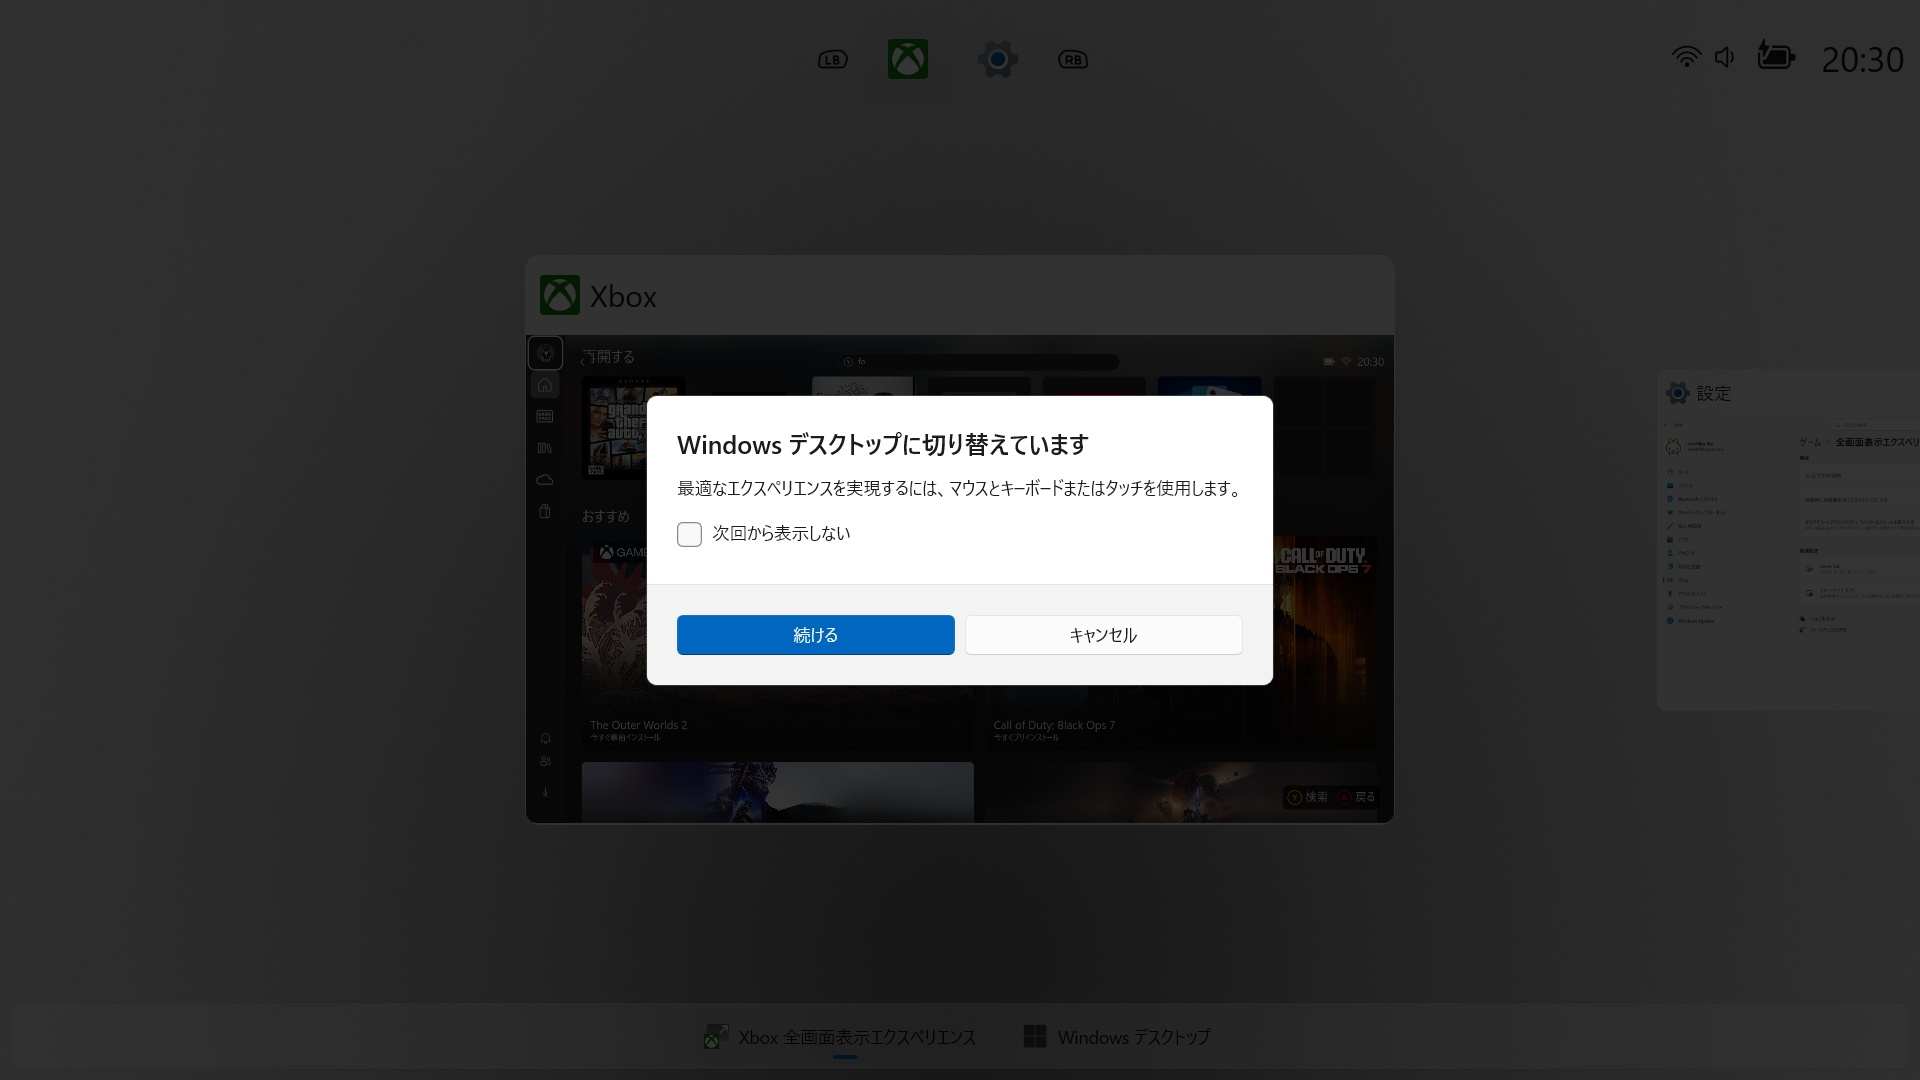Click the back chevron in the Settings window
The height and width of the screenshot is (1080, 1920).
[x=1665, y=425]
